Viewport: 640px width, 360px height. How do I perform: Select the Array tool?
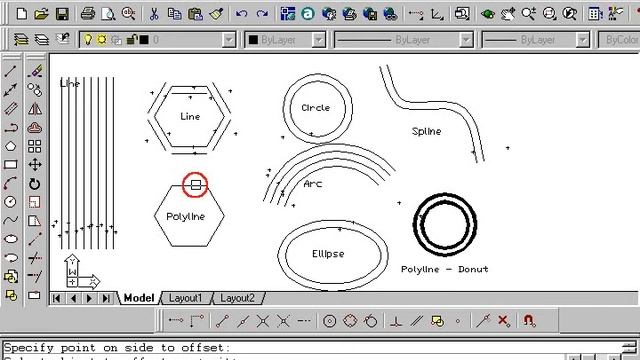tap(35, 146)
